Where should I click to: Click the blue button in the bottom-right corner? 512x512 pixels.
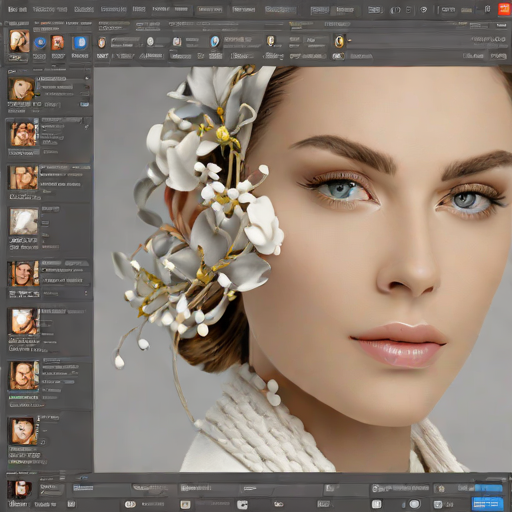487,503
